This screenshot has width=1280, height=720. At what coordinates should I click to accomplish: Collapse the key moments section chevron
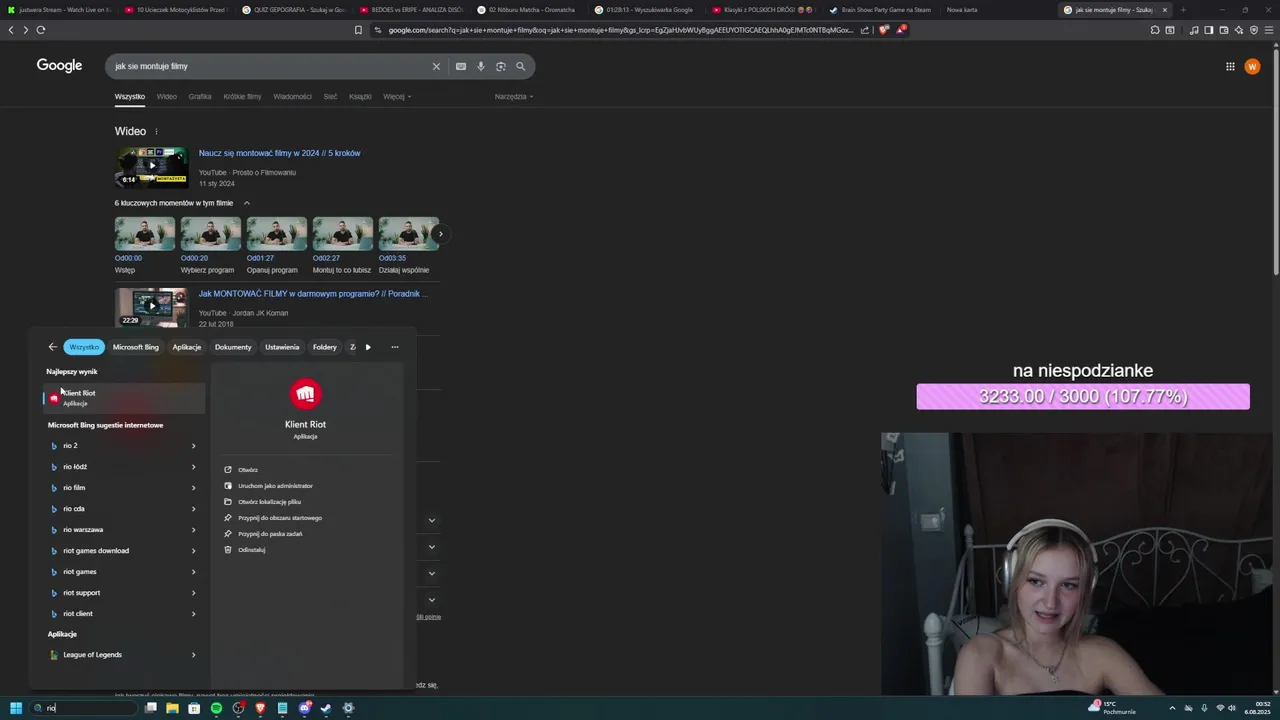(x=247, y=203)
